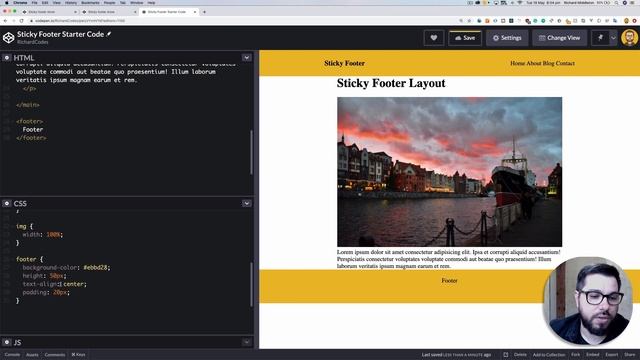640x360 pixels.
Task: Open the Window menu
Action: [x=136, y=2]
